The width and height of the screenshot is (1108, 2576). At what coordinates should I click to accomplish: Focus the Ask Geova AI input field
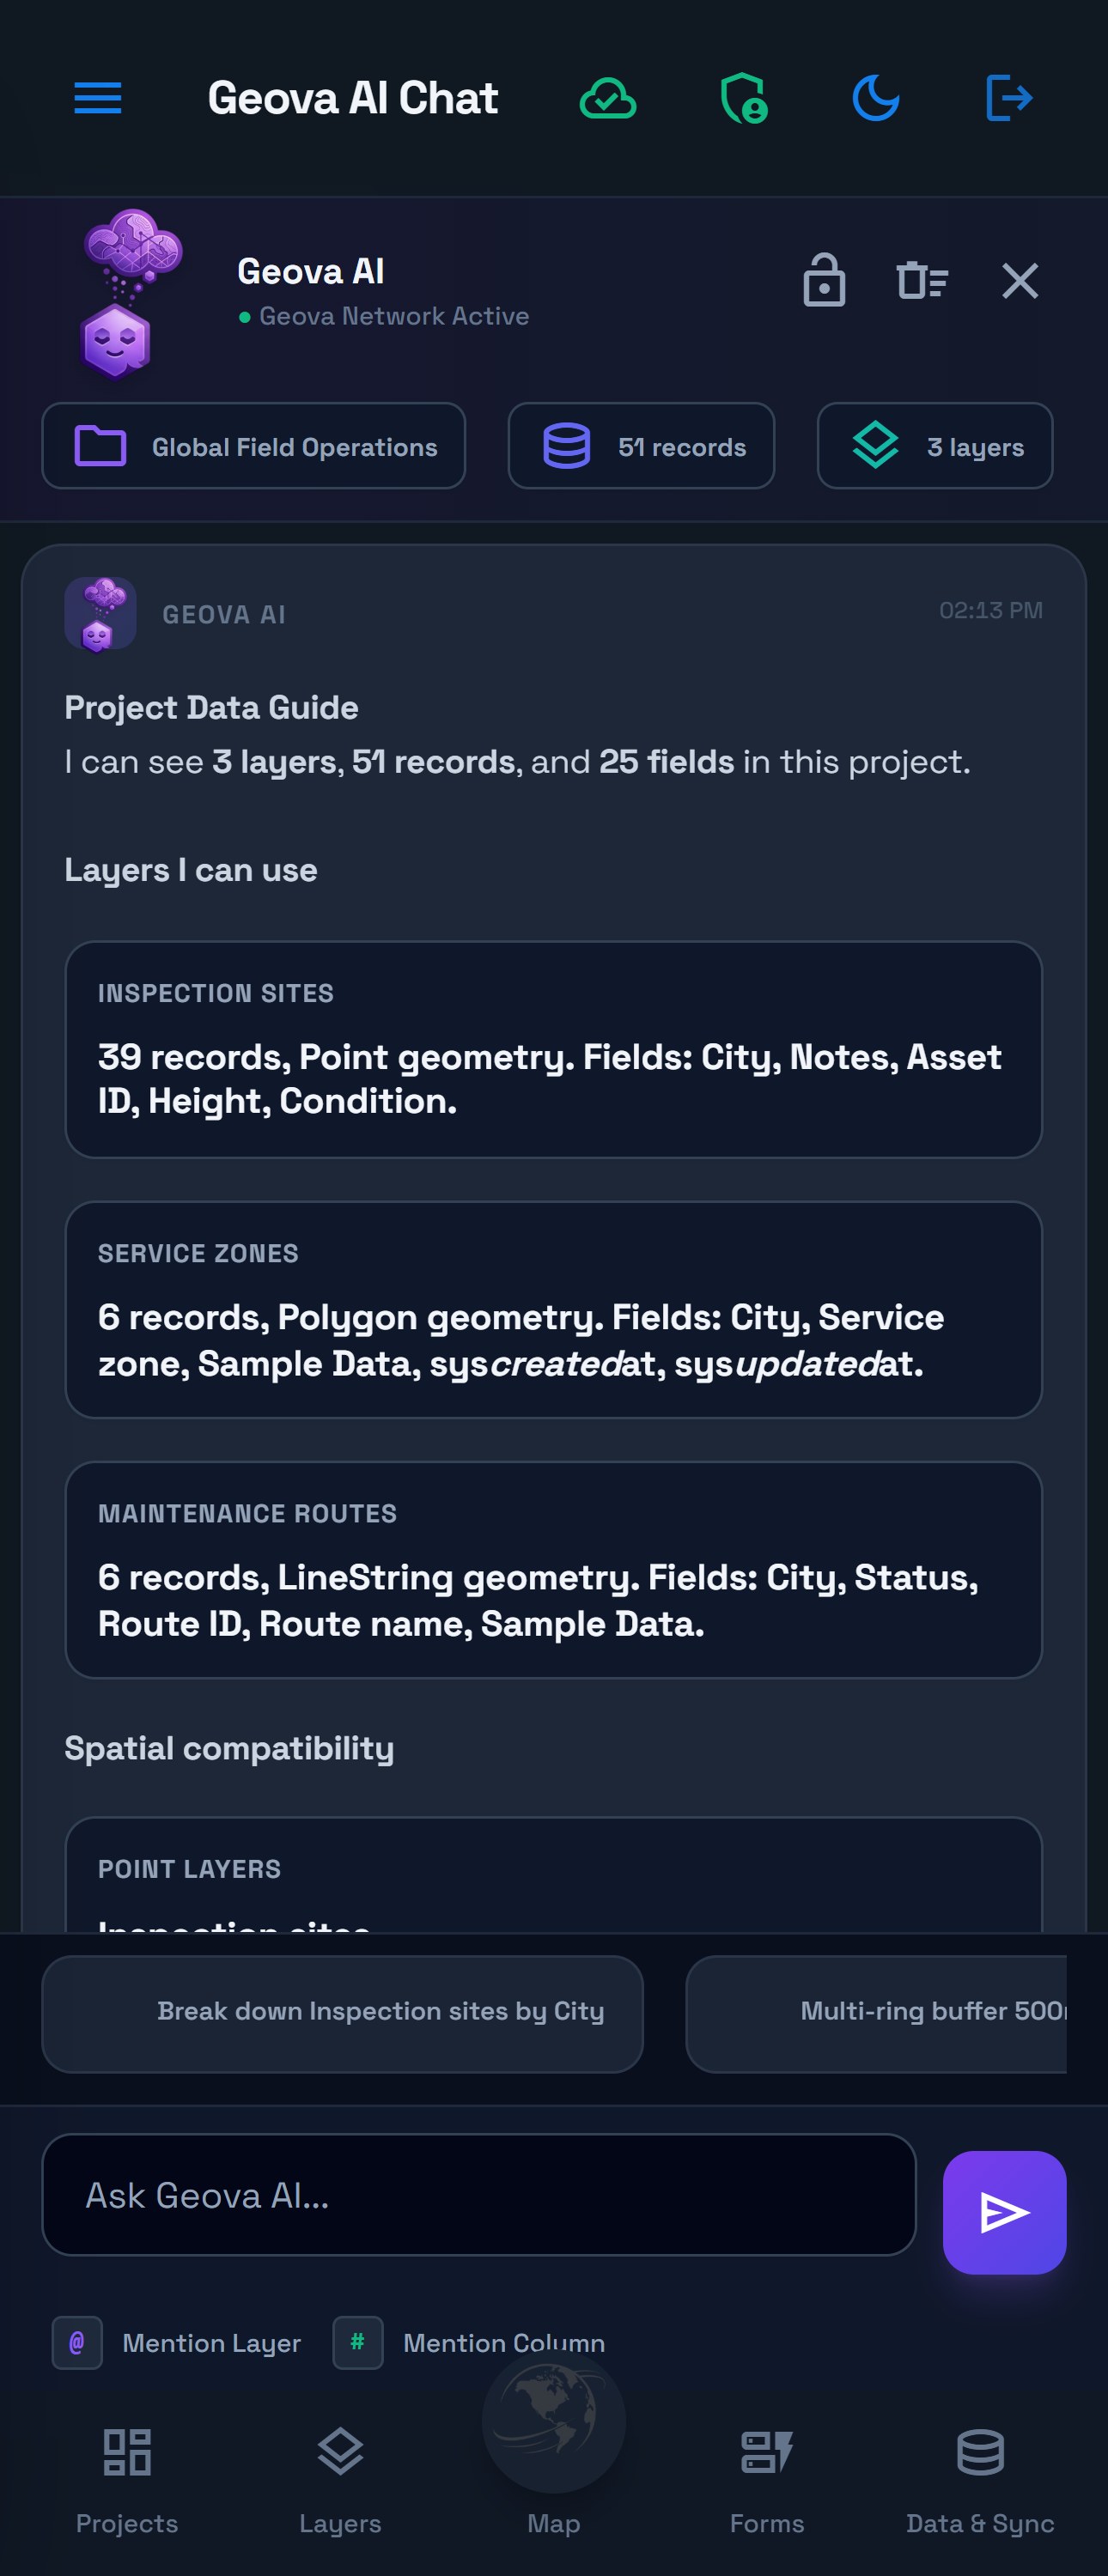click(479, 2195)
